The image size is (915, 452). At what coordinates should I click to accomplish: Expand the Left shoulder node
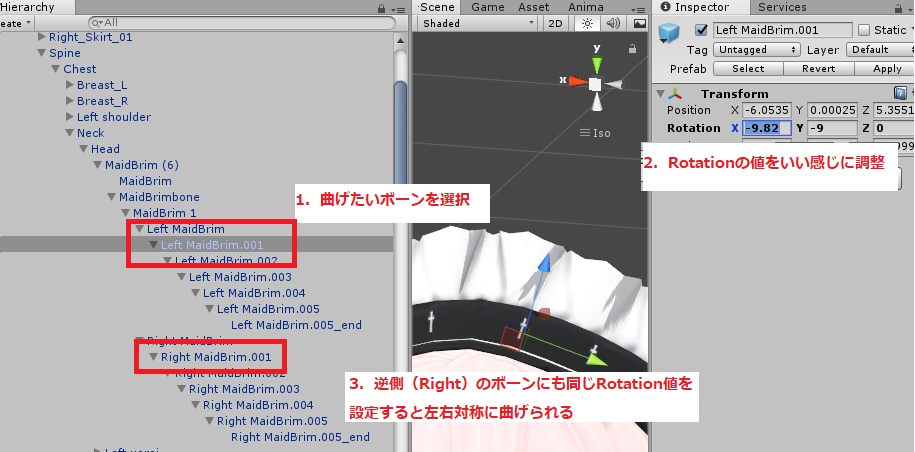click(x=70, y=117)
